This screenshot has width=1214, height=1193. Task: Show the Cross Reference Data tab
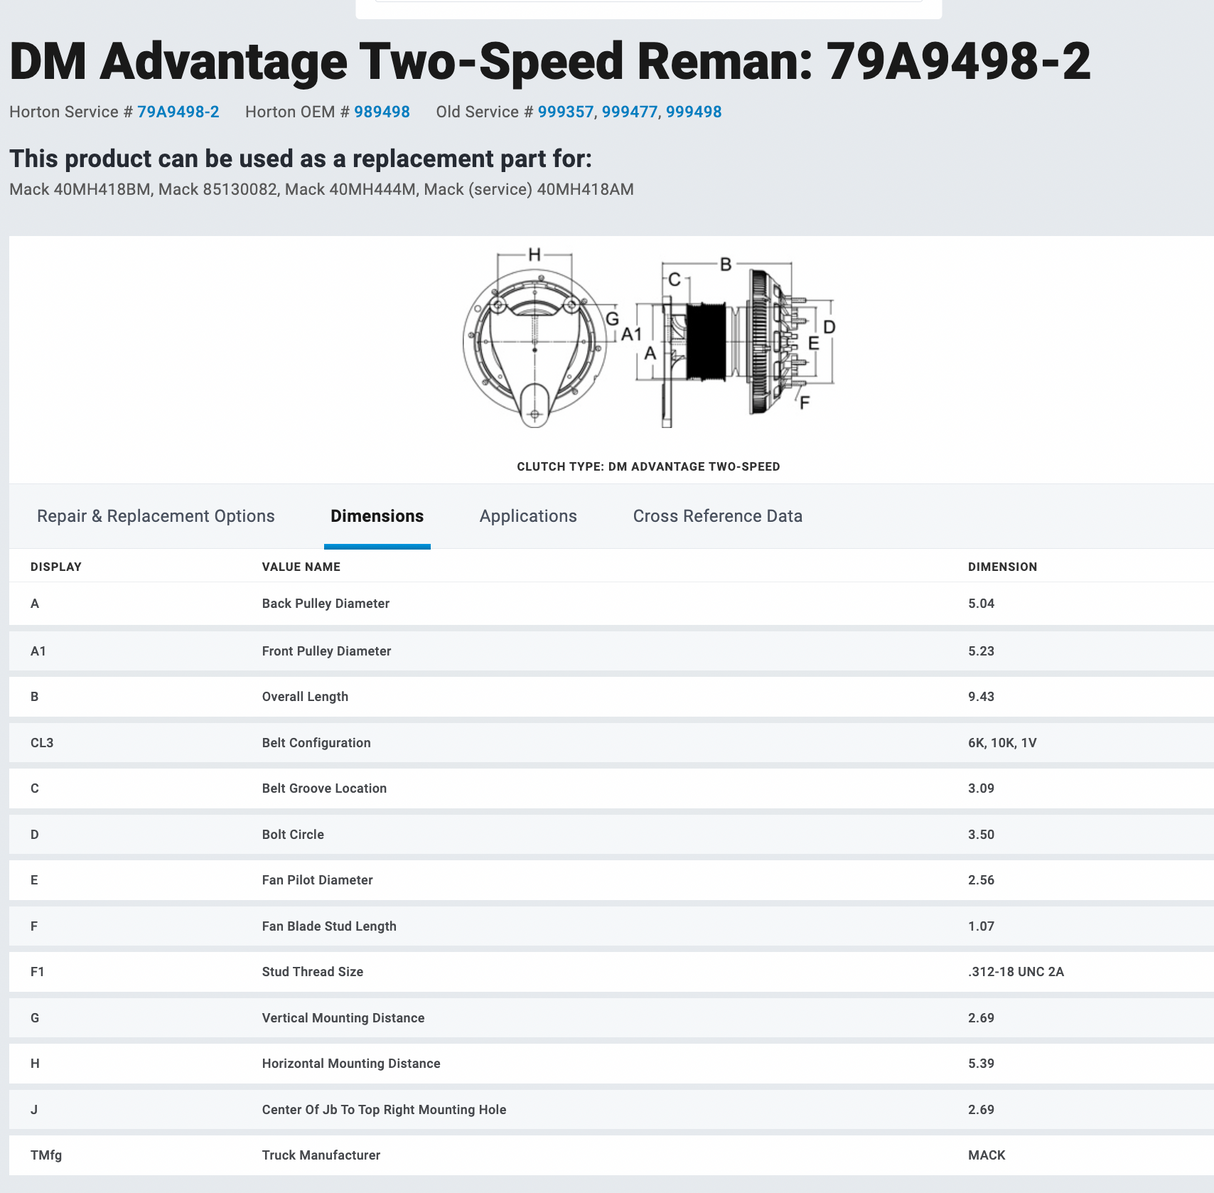coord(717,516)
